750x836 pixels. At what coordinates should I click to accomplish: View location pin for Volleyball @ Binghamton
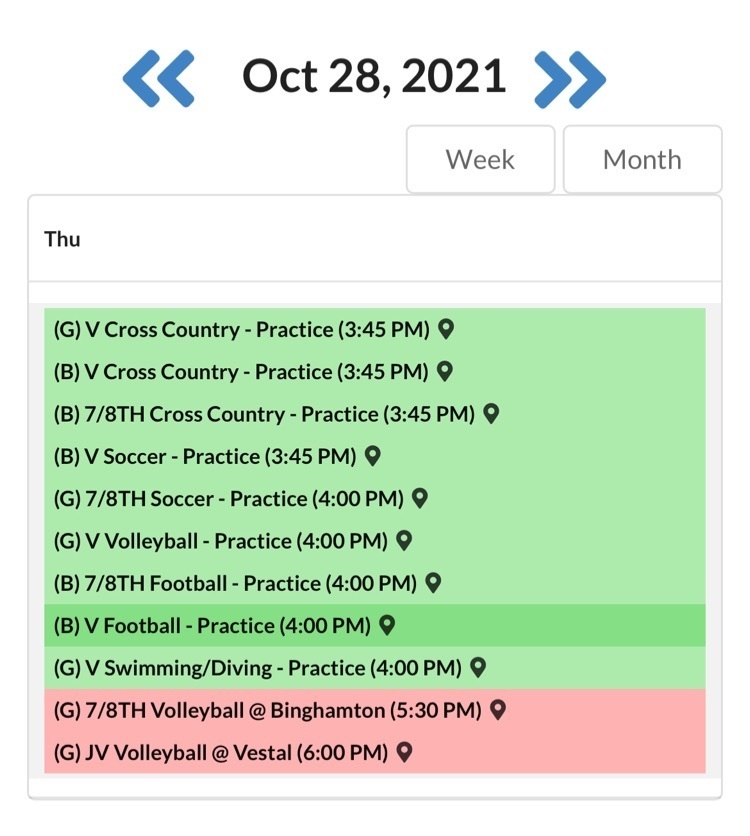click(497, 710)
